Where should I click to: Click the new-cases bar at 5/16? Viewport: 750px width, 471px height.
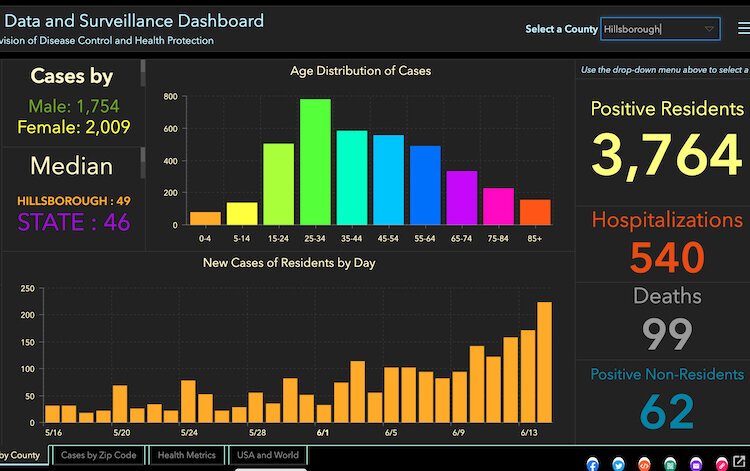pyautogui.click(x=52, y=414)
